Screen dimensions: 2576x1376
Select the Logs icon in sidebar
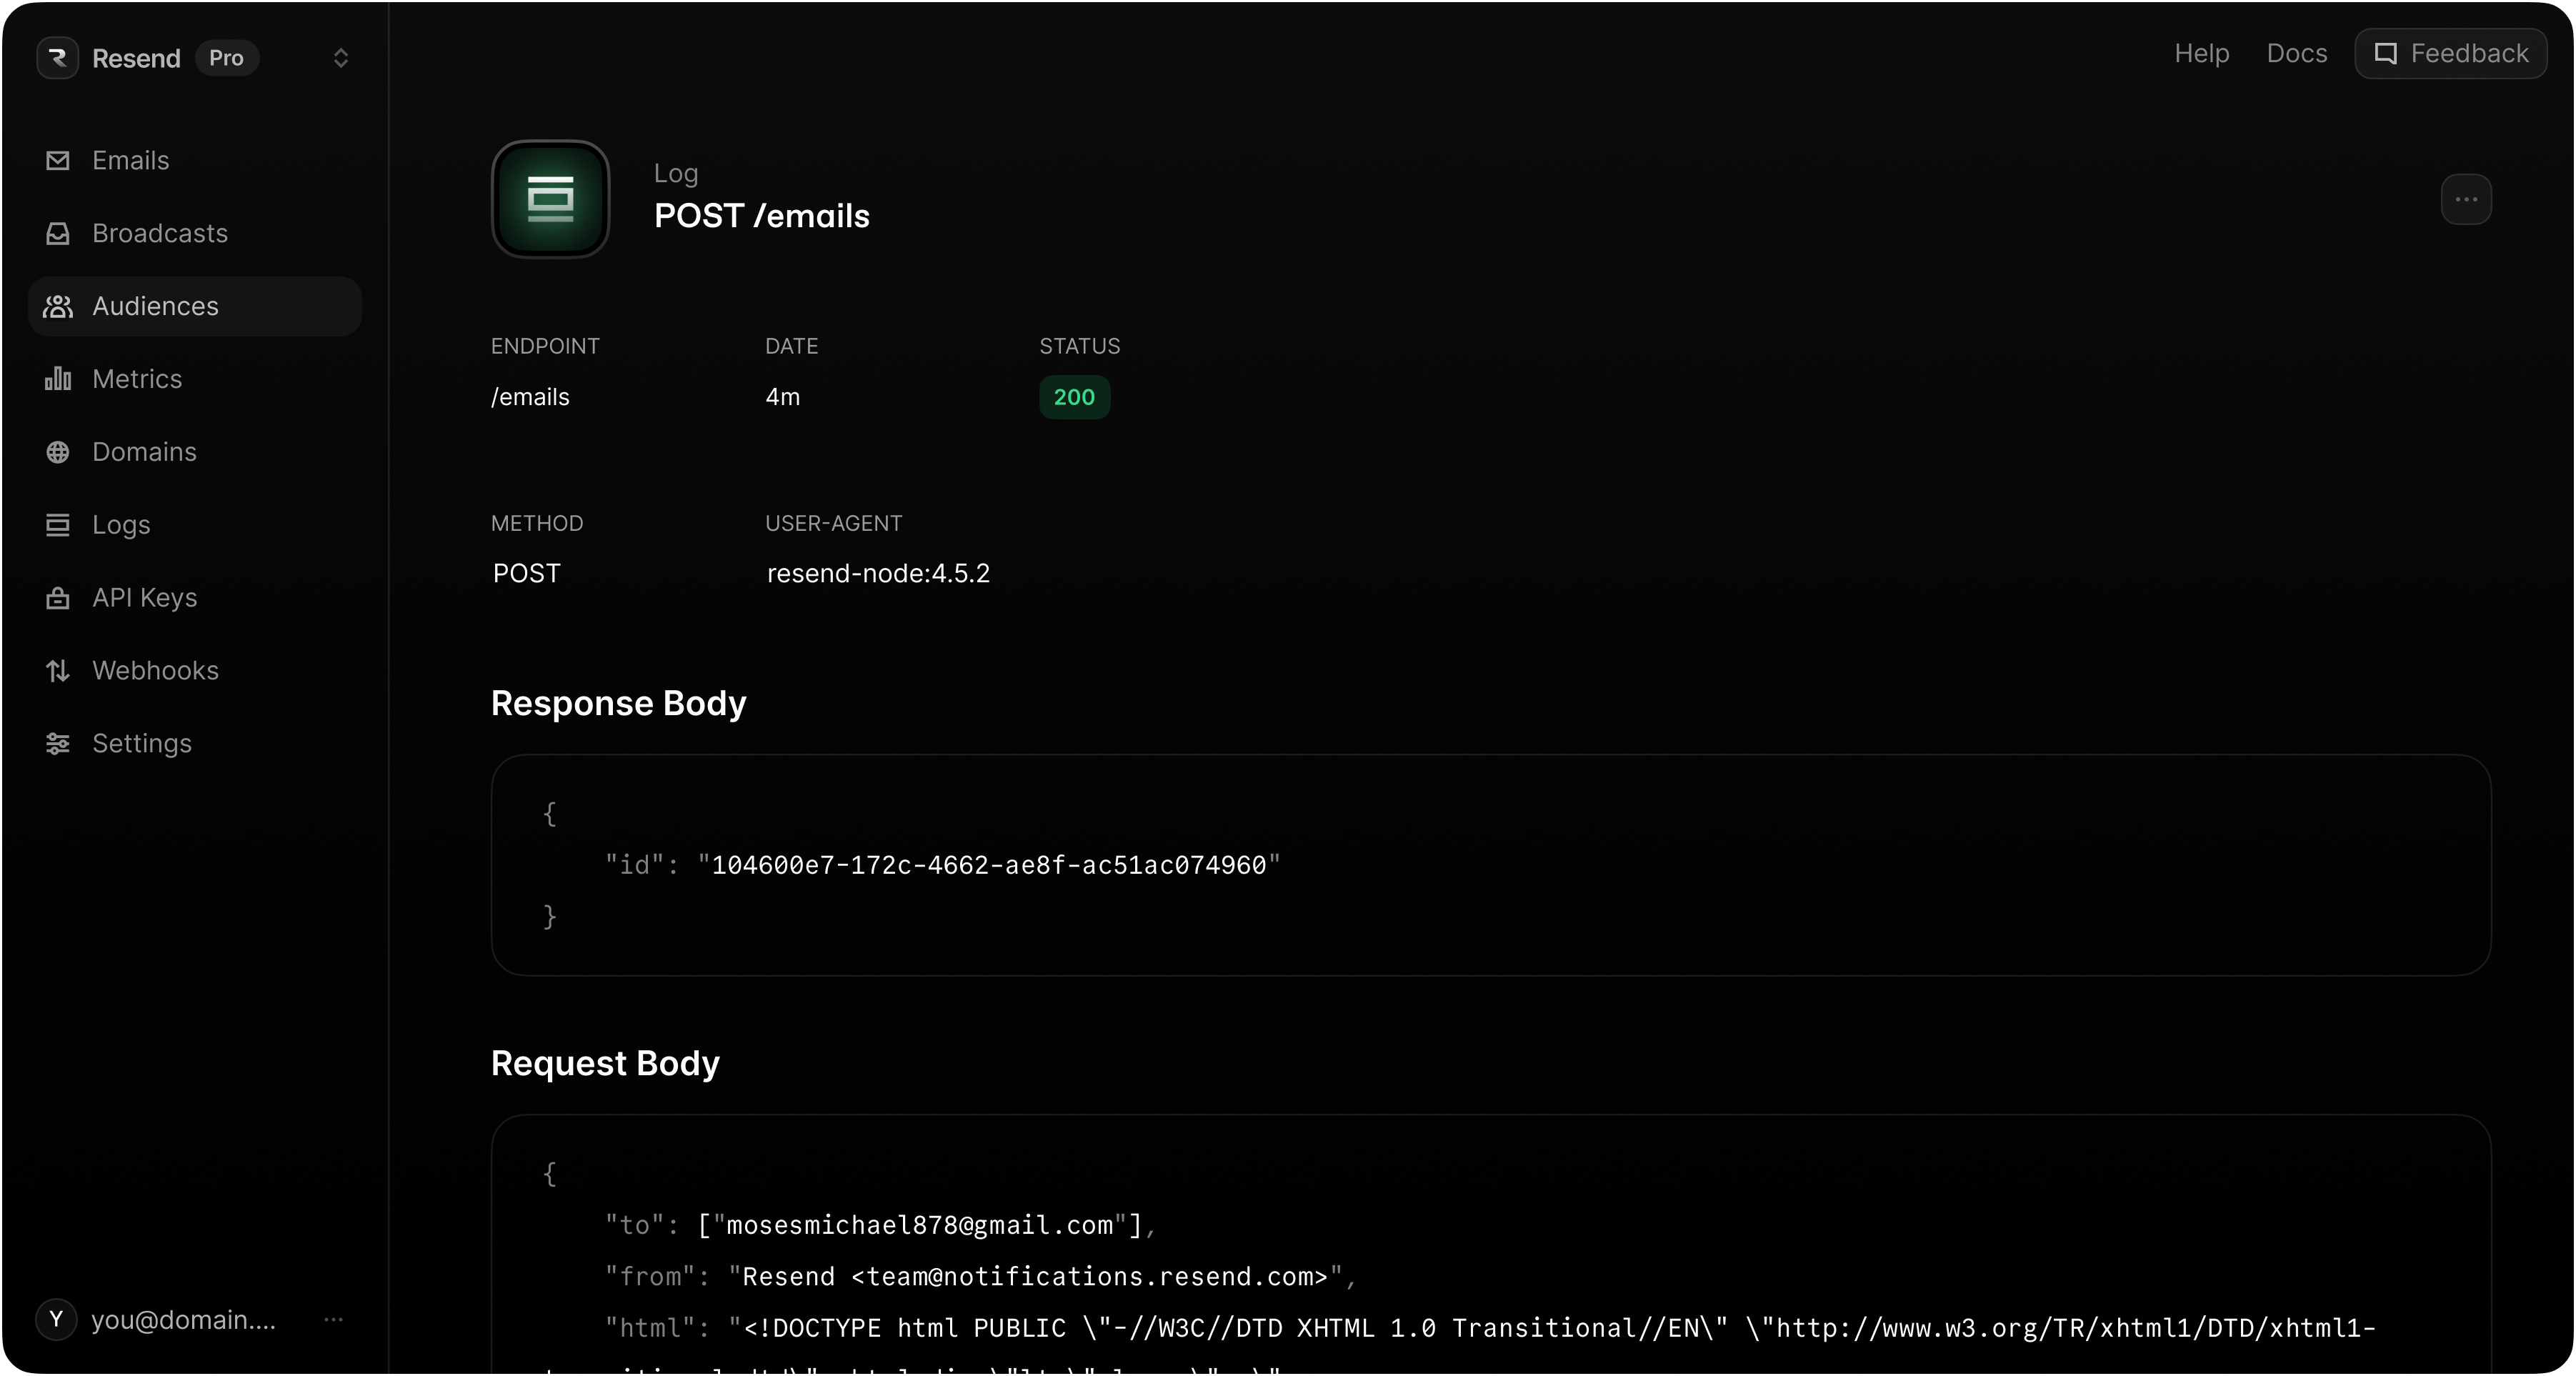tap(58, 524)
